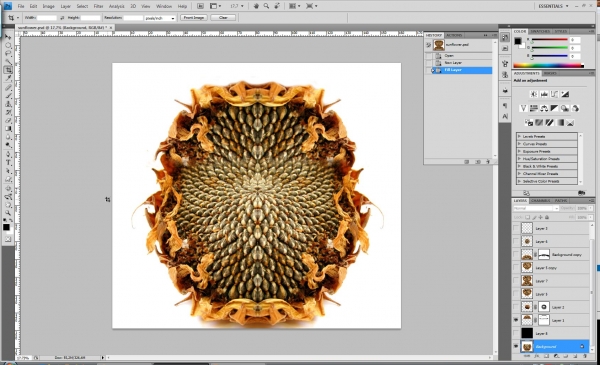
Task: Open the Character panel icon in dock
Action: pyautogui.click(x=505, y=116)
